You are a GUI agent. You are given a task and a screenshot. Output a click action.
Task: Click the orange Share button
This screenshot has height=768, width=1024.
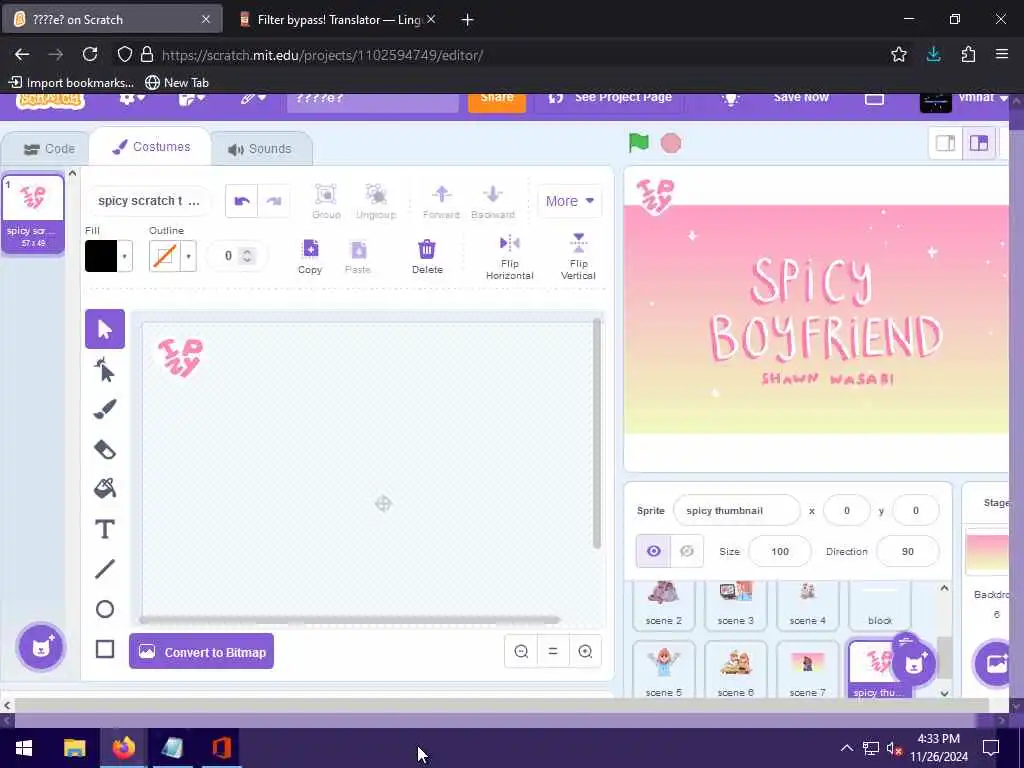(x=497, y=101)
